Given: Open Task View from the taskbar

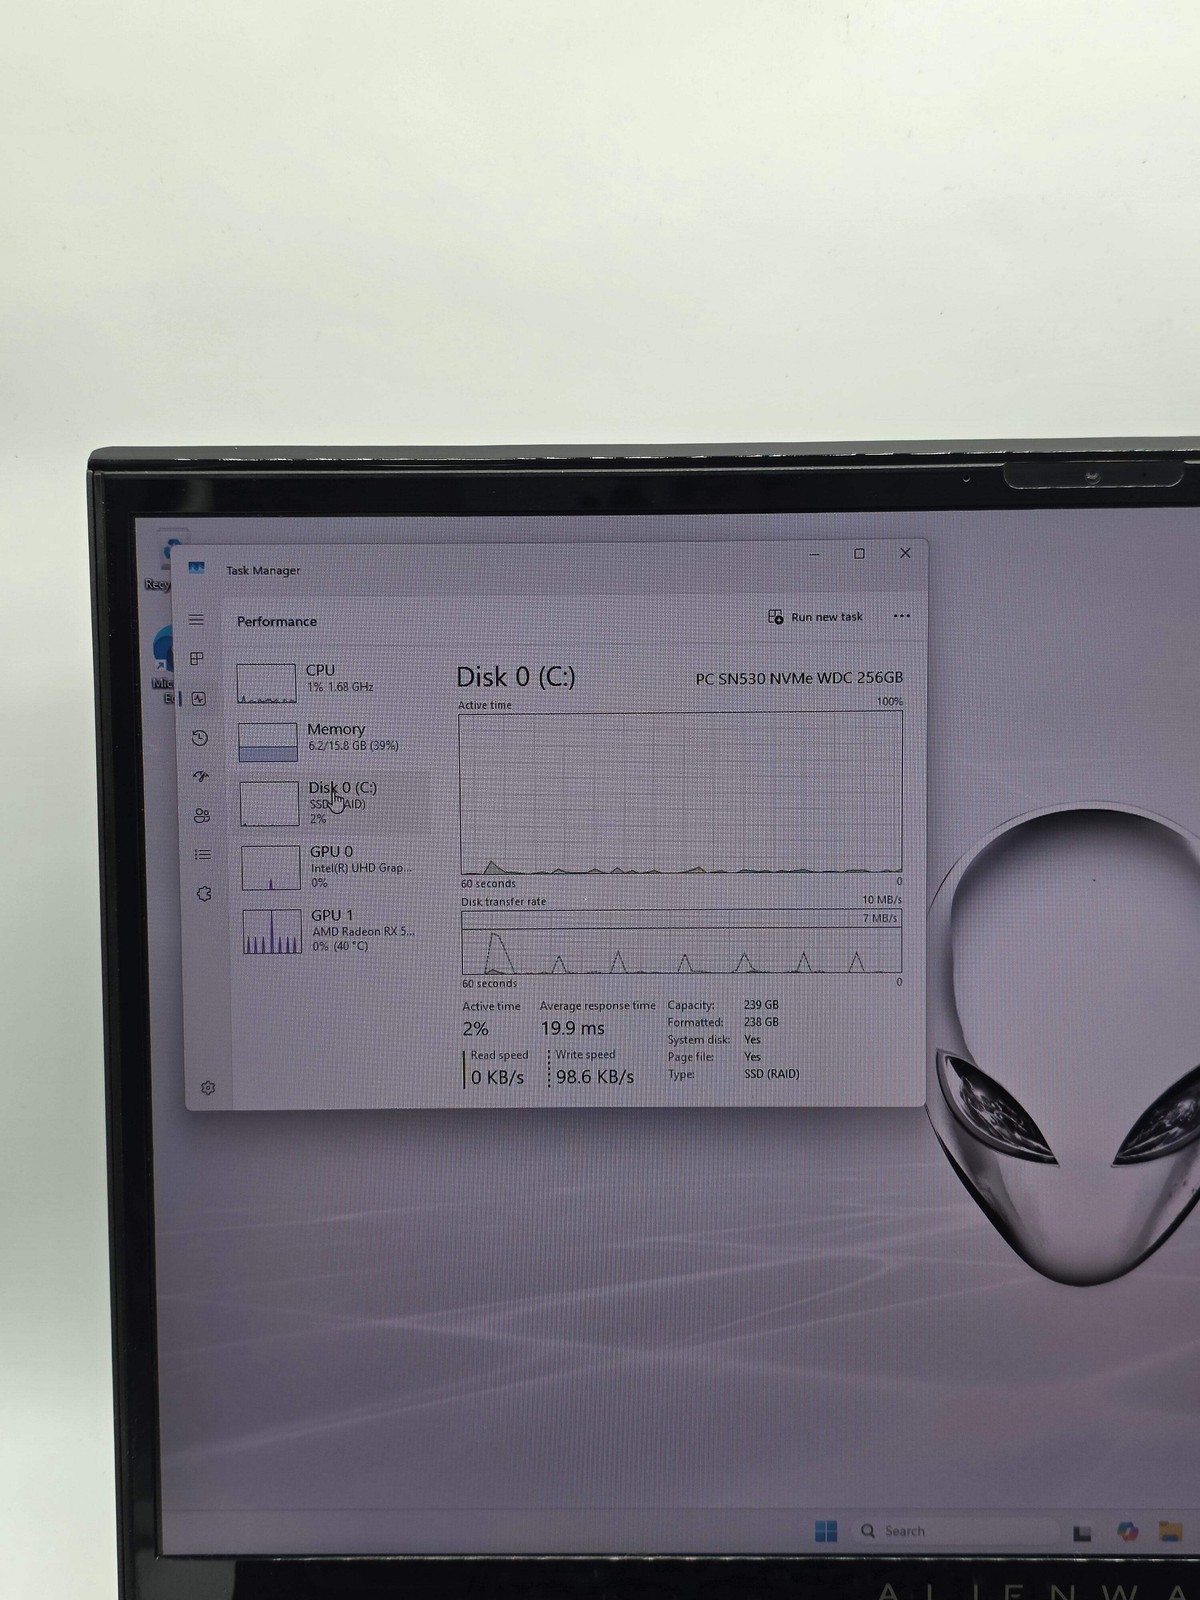Looking at the screenshot, I should click(x=1082, y=1532).
